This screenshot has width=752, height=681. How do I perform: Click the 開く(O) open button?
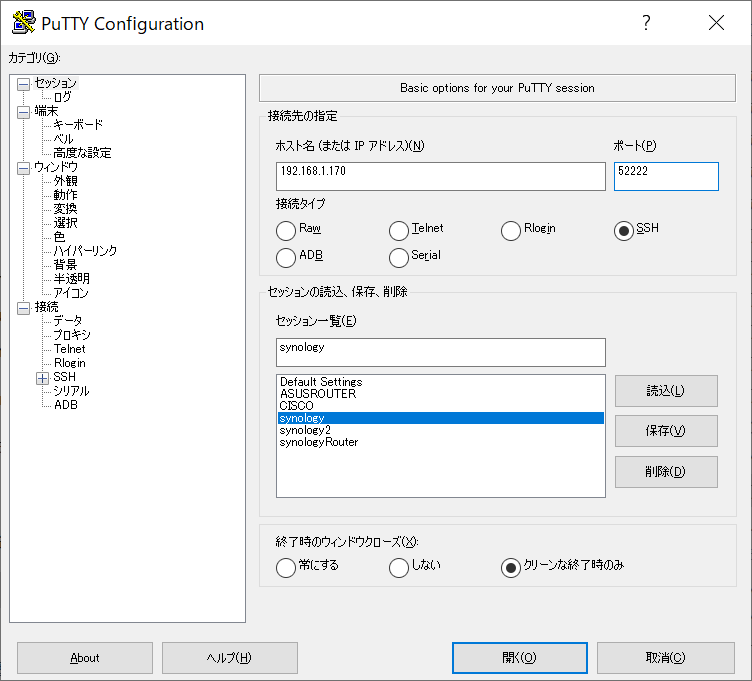click(x=520, y=658)
